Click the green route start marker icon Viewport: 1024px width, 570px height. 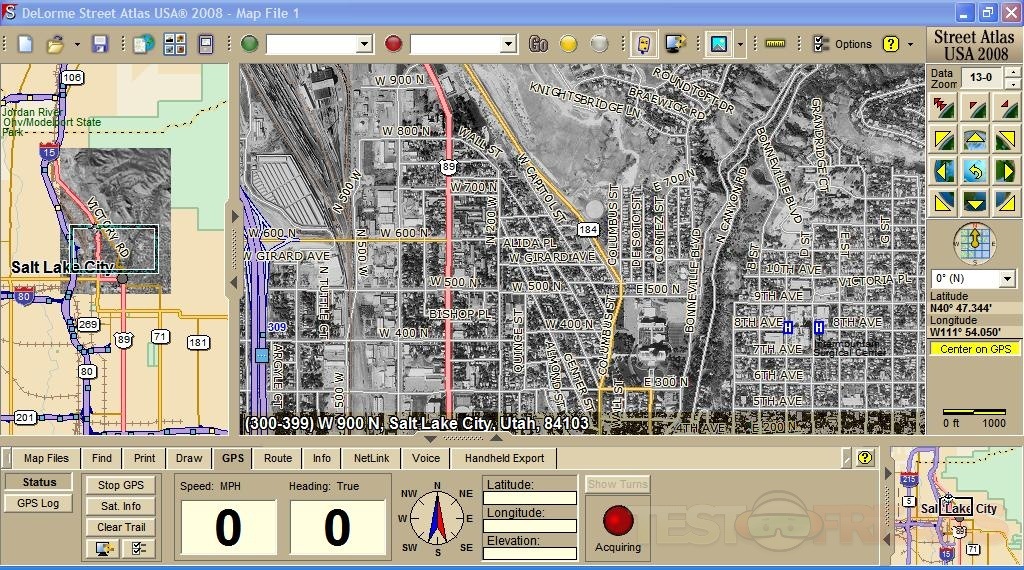[x=249, y=44]
